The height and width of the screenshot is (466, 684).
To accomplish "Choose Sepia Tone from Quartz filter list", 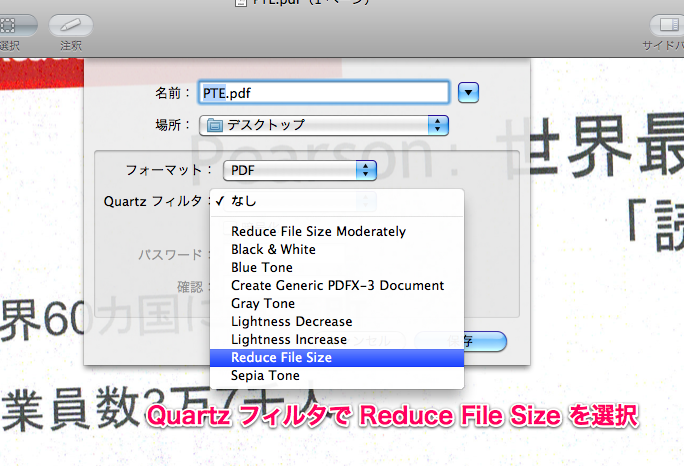I will pyautogui.click(x=336, y=376).
